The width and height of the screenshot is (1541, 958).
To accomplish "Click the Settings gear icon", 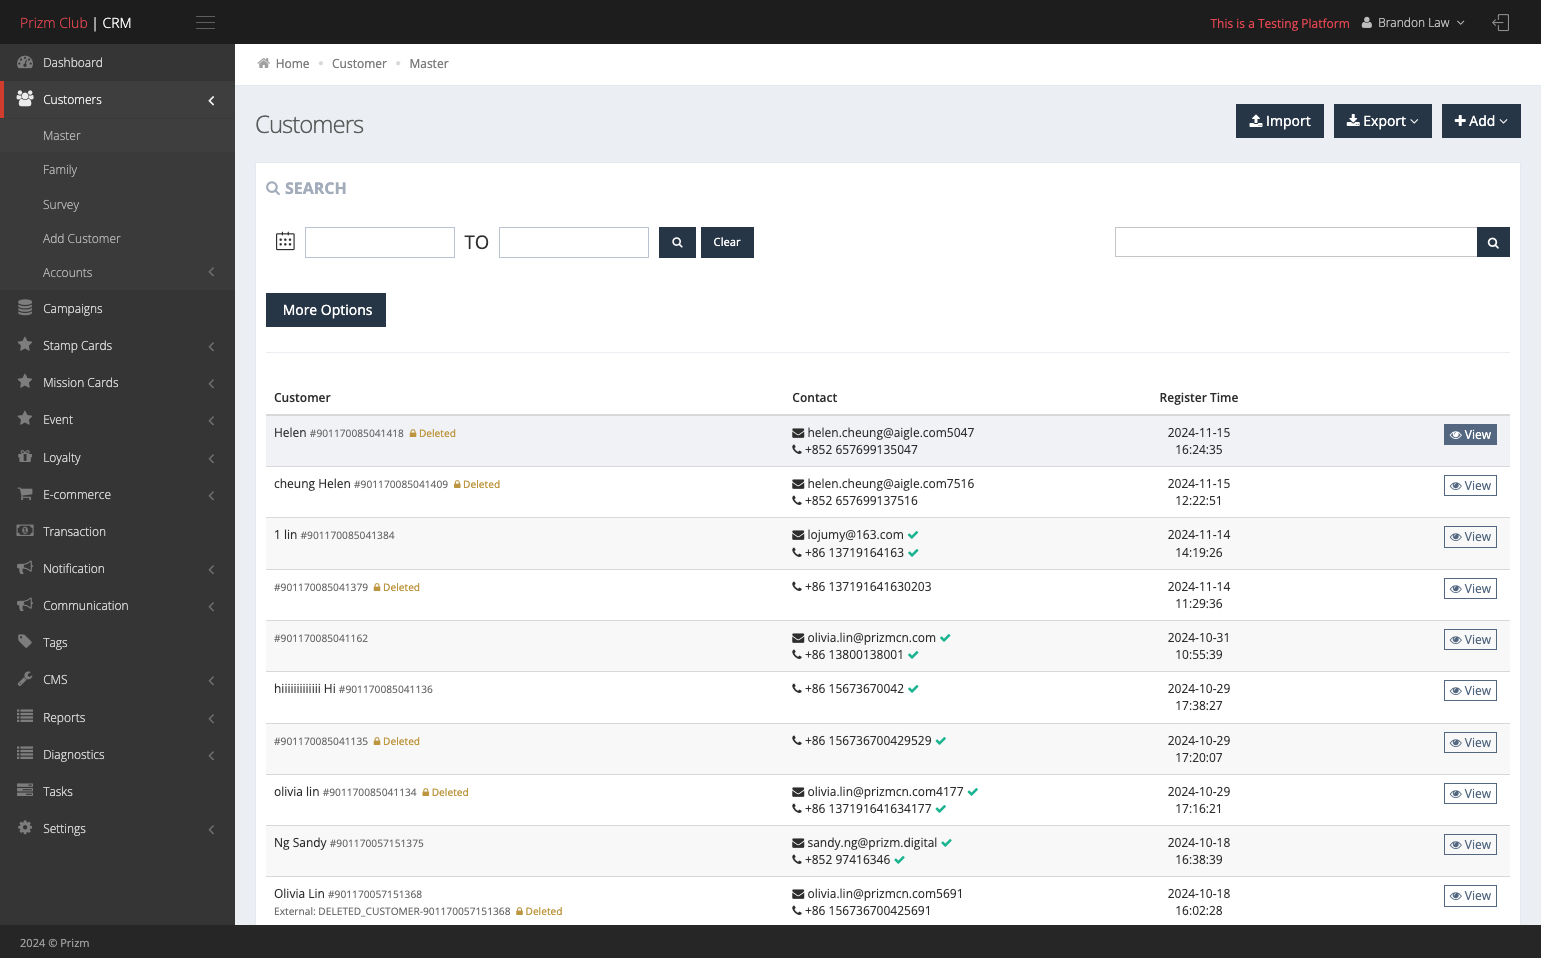I will tap(25, 828).
